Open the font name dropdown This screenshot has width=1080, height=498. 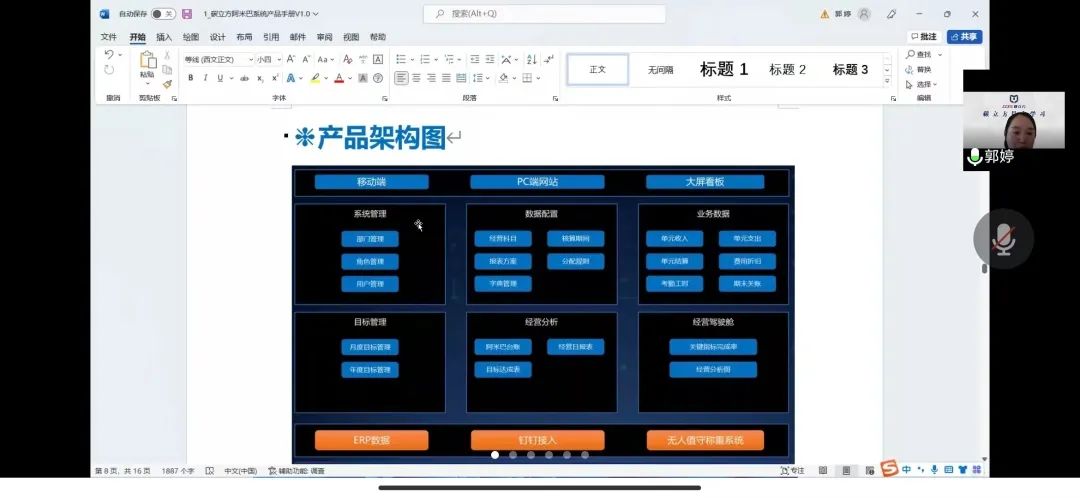250,60
